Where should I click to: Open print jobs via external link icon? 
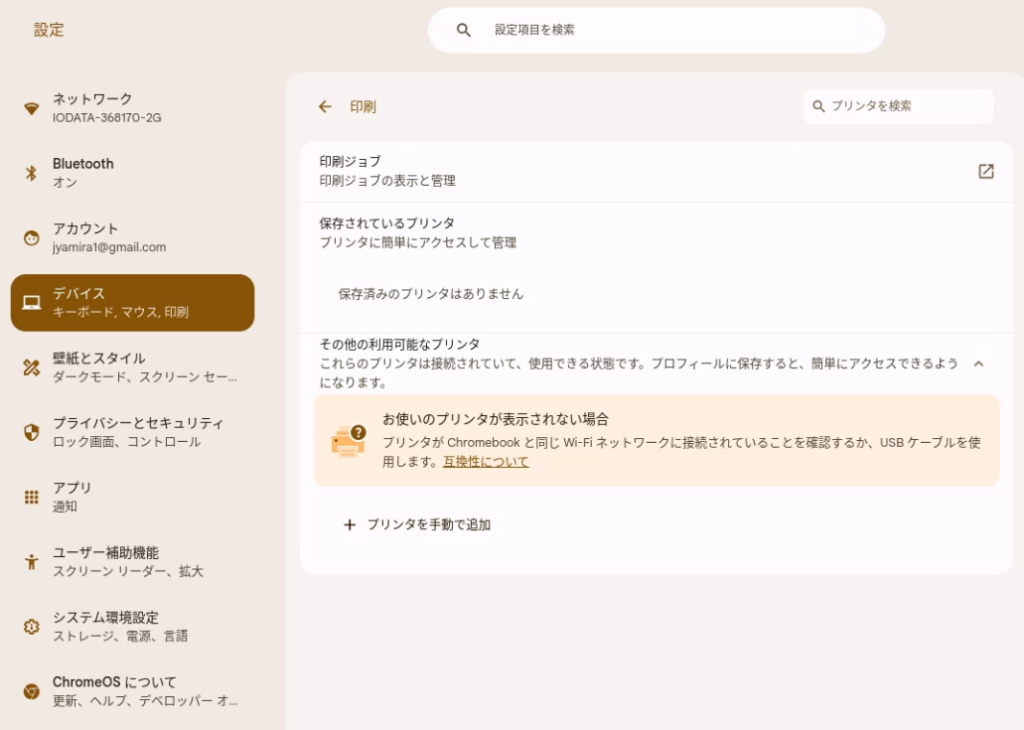coord(985,171)
